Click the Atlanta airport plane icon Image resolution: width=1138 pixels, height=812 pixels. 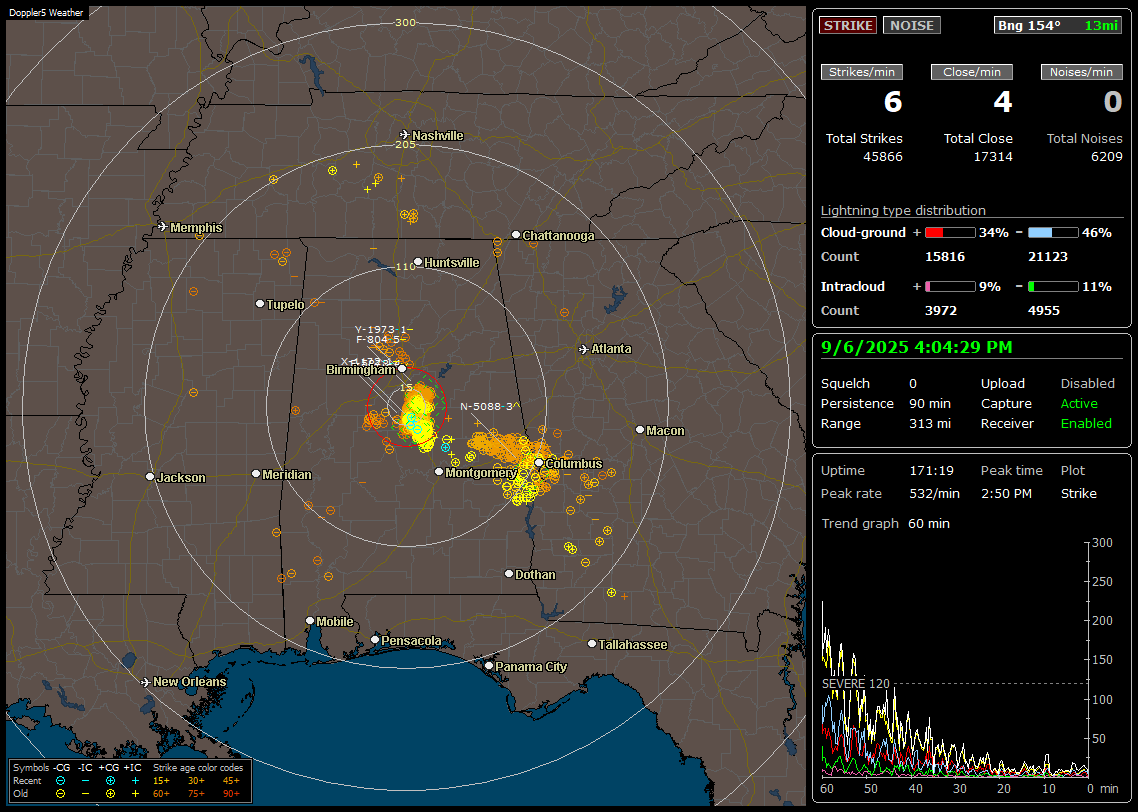pos(584,349)
